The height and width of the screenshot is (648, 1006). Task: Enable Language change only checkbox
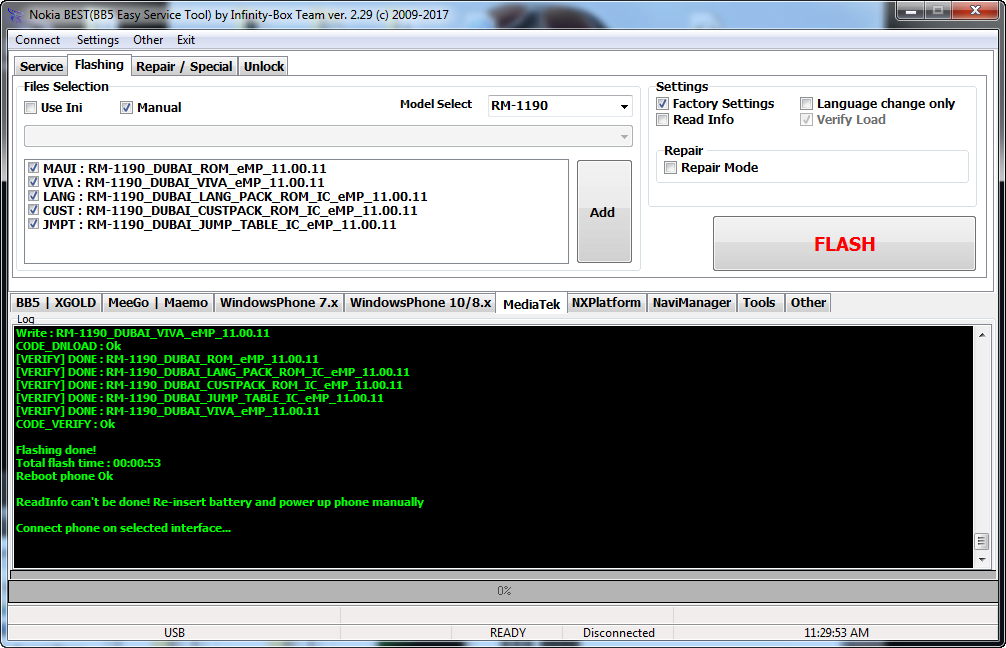pos(806,104)
